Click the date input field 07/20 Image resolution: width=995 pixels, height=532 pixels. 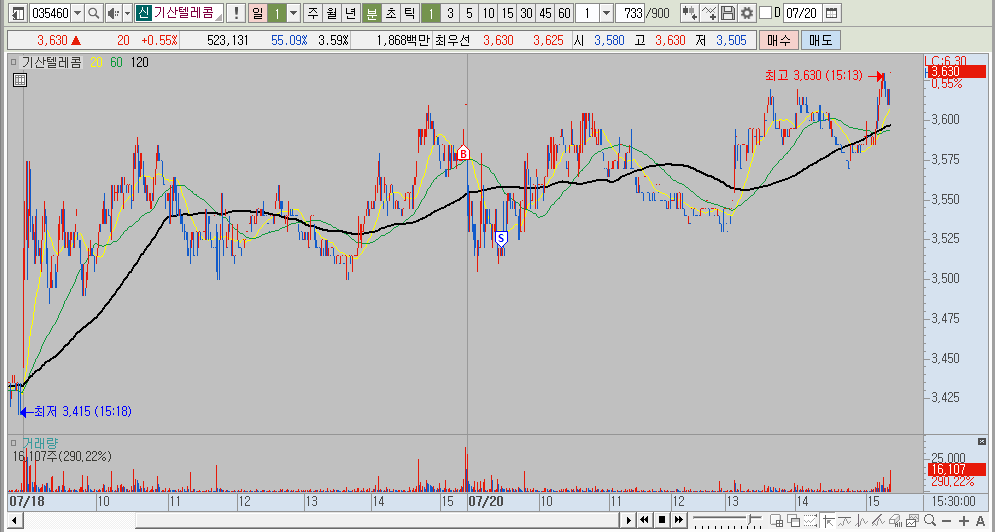click(802, 13)
